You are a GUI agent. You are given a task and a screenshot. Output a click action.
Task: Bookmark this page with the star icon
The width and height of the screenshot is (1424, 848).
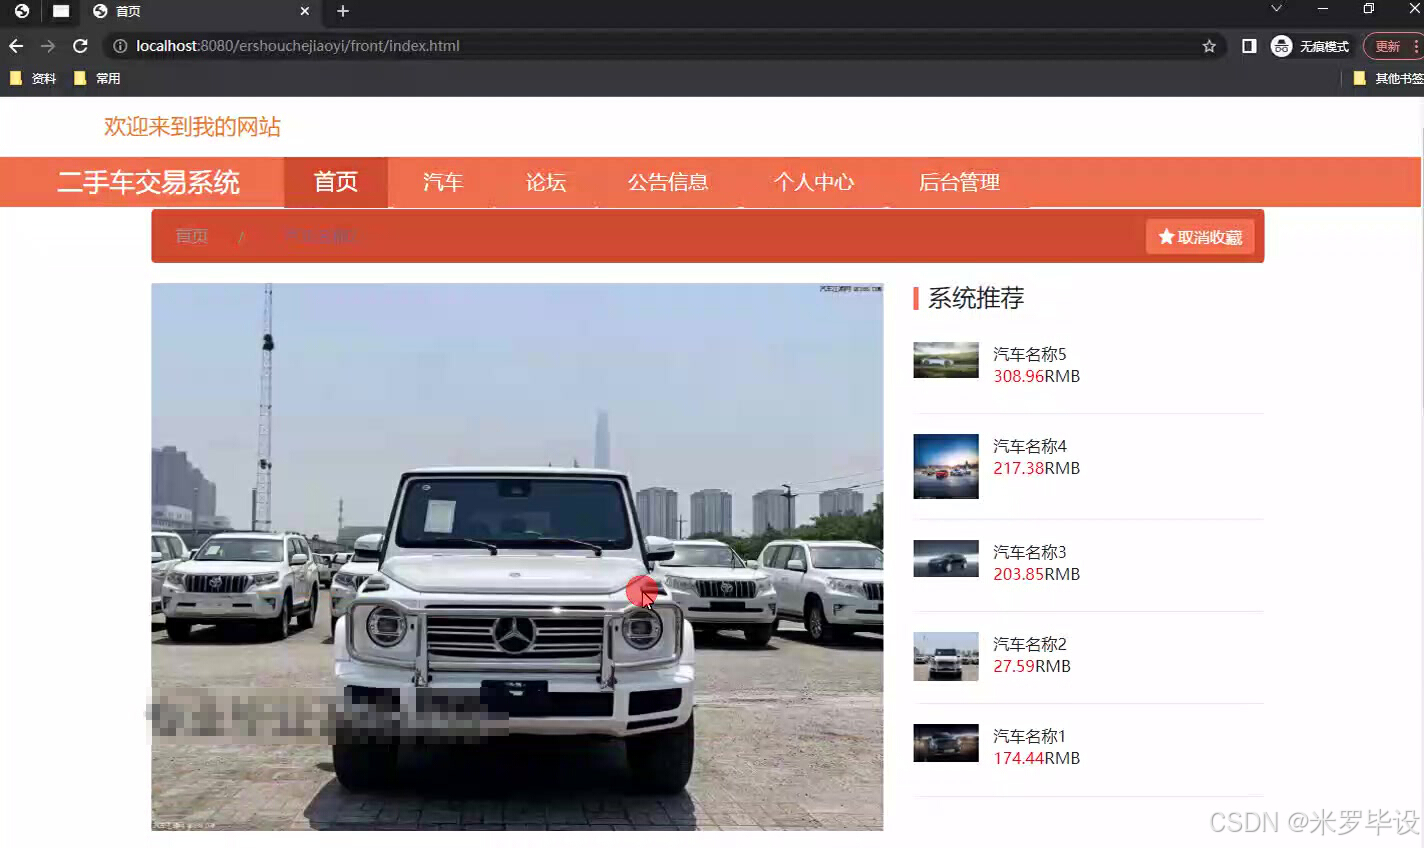click(1209, 46)
